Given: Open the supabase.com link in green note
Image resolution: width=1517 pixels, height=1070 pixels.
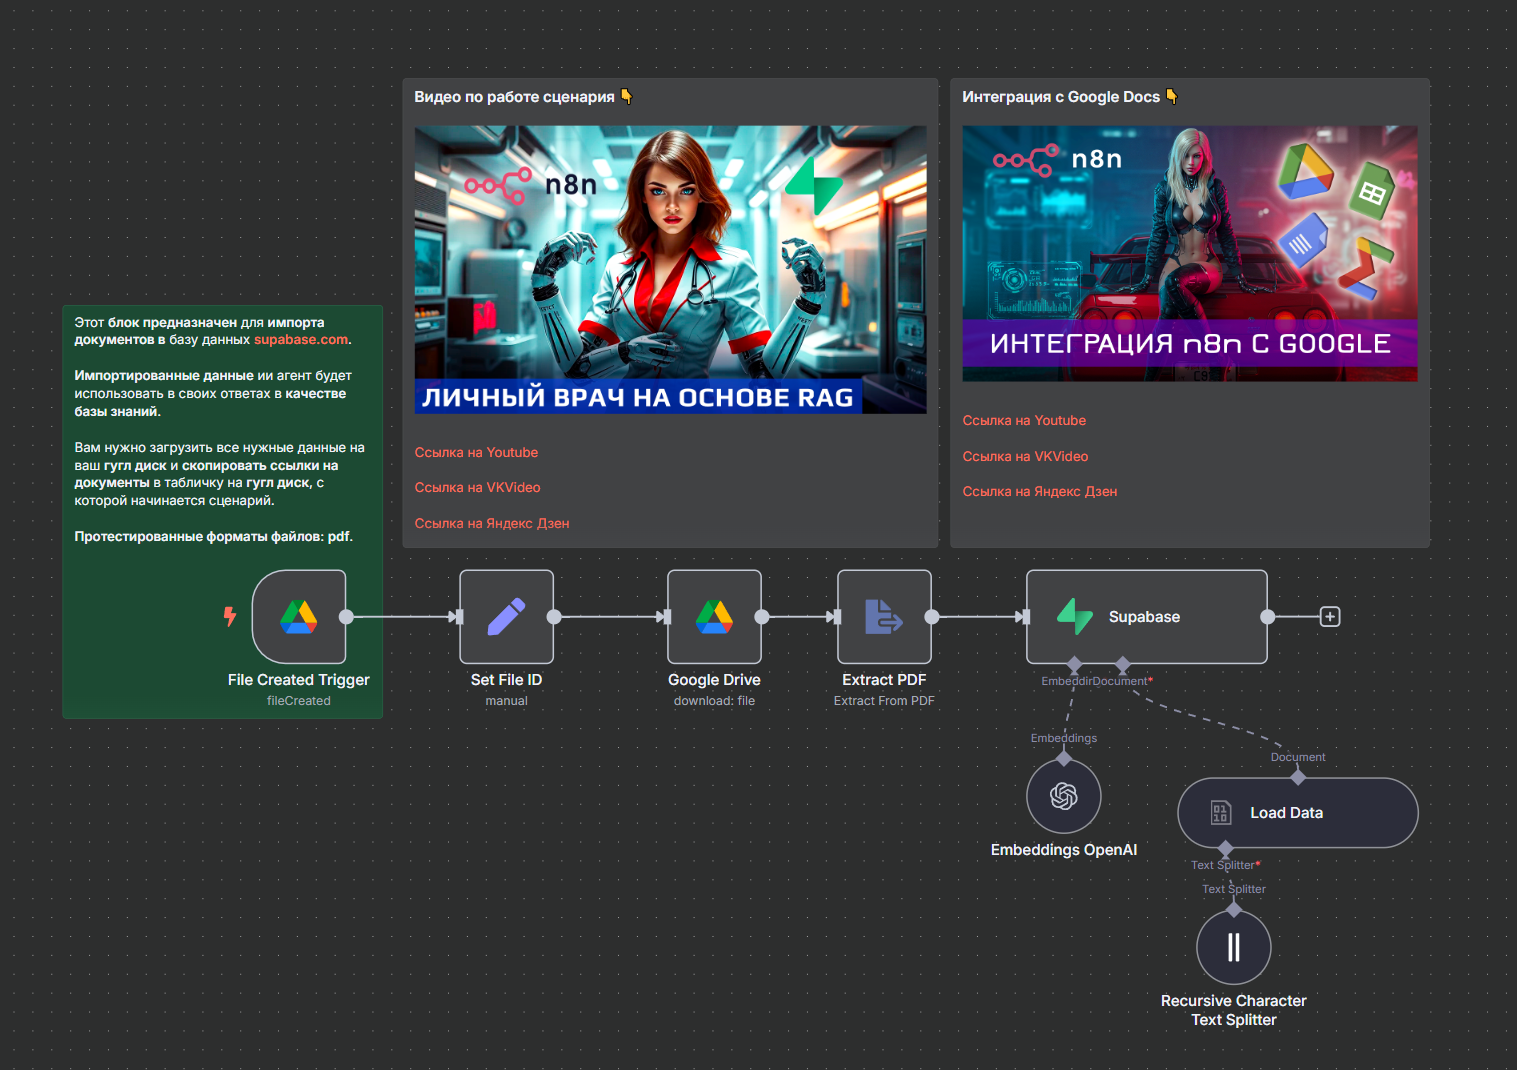Looking at the screenshot, I should (301, 340).
